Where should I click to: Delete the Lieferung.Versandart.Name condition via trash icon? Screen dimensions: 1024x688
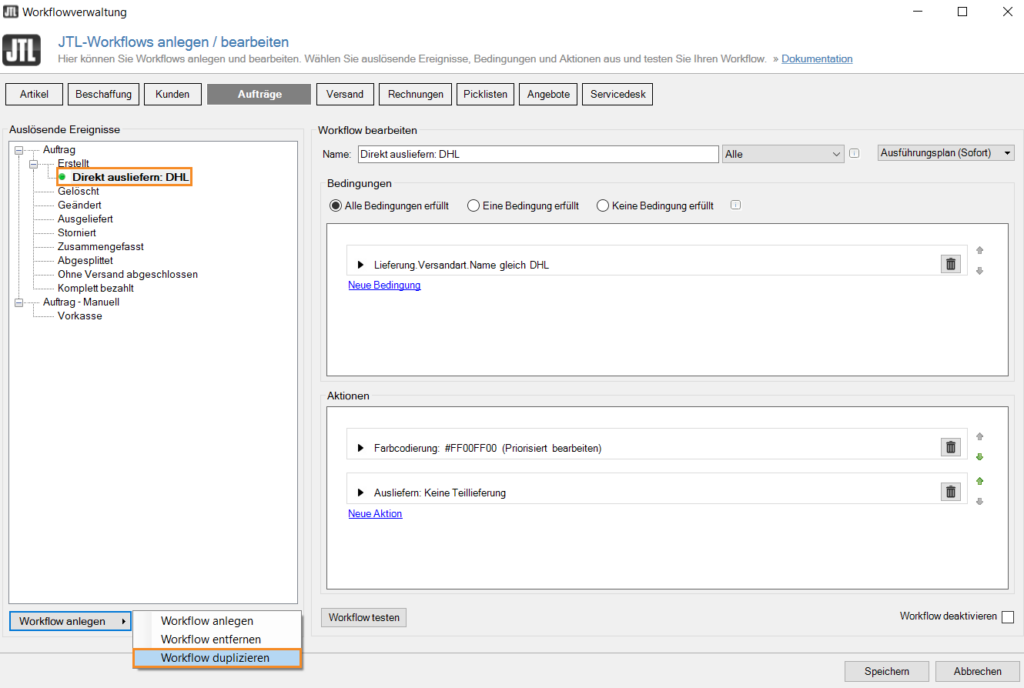(x=949, y=263)
